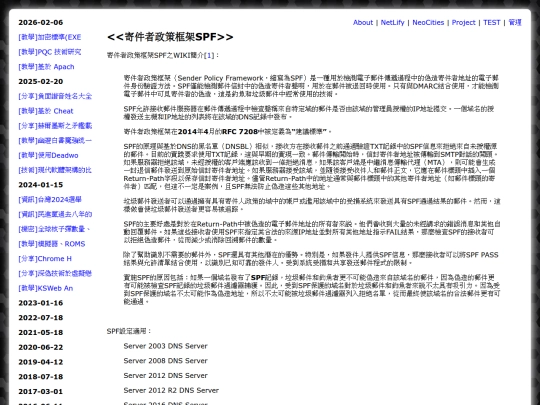Click the 'Server 2008 DNS Server' entry

coord(165,361)
